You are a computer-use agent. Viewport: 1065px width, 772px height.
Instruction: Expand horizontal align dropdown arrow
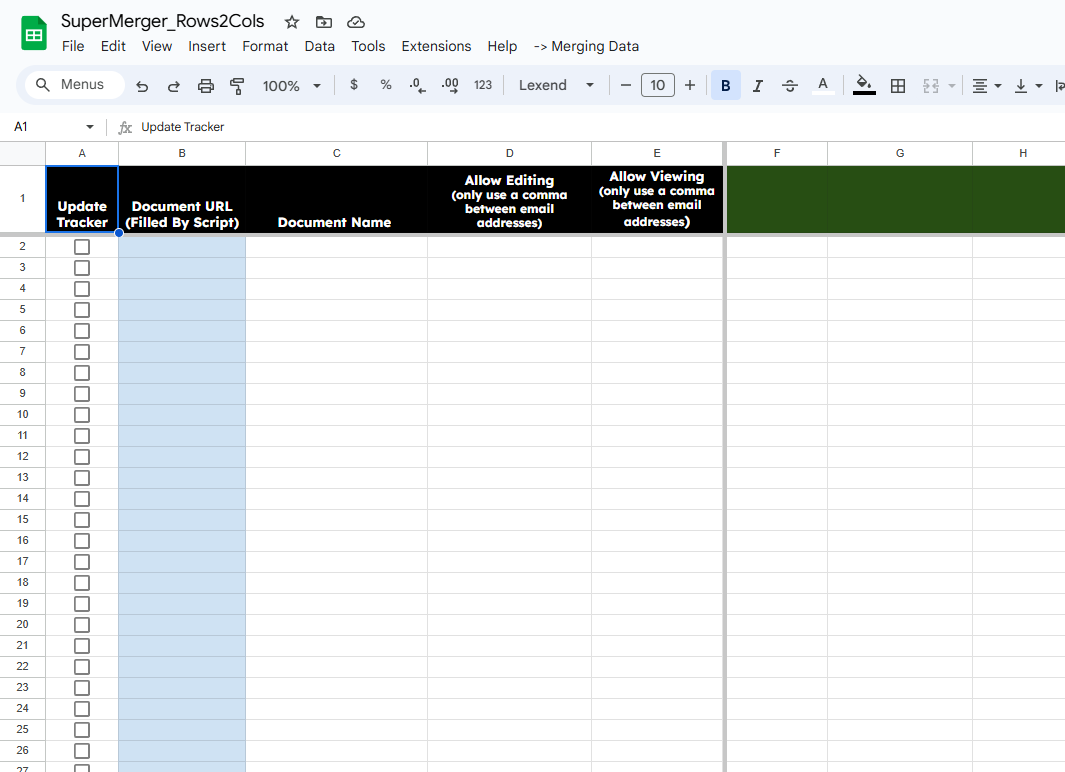click(x=998, y=86)
